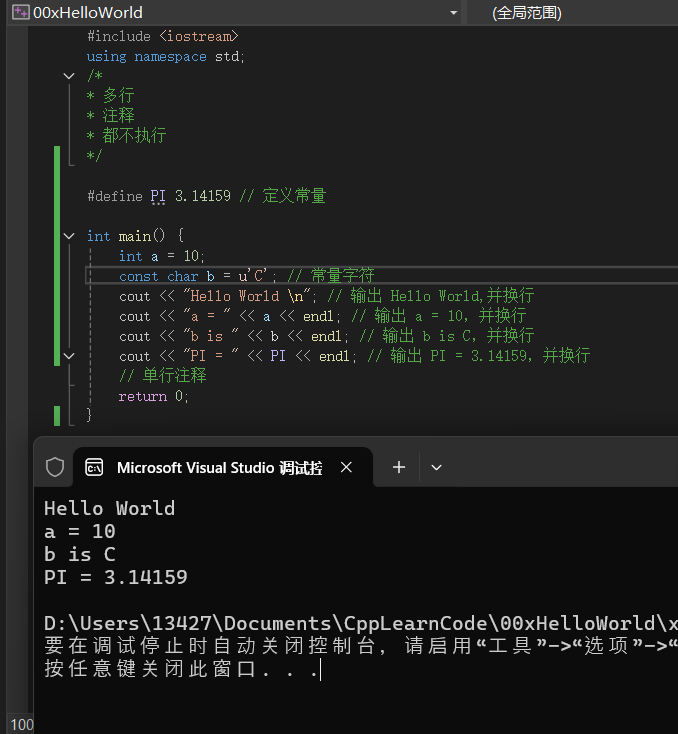Click the 'a = 10' console output line
Viewport: 678px width, 734px height.
80,531
